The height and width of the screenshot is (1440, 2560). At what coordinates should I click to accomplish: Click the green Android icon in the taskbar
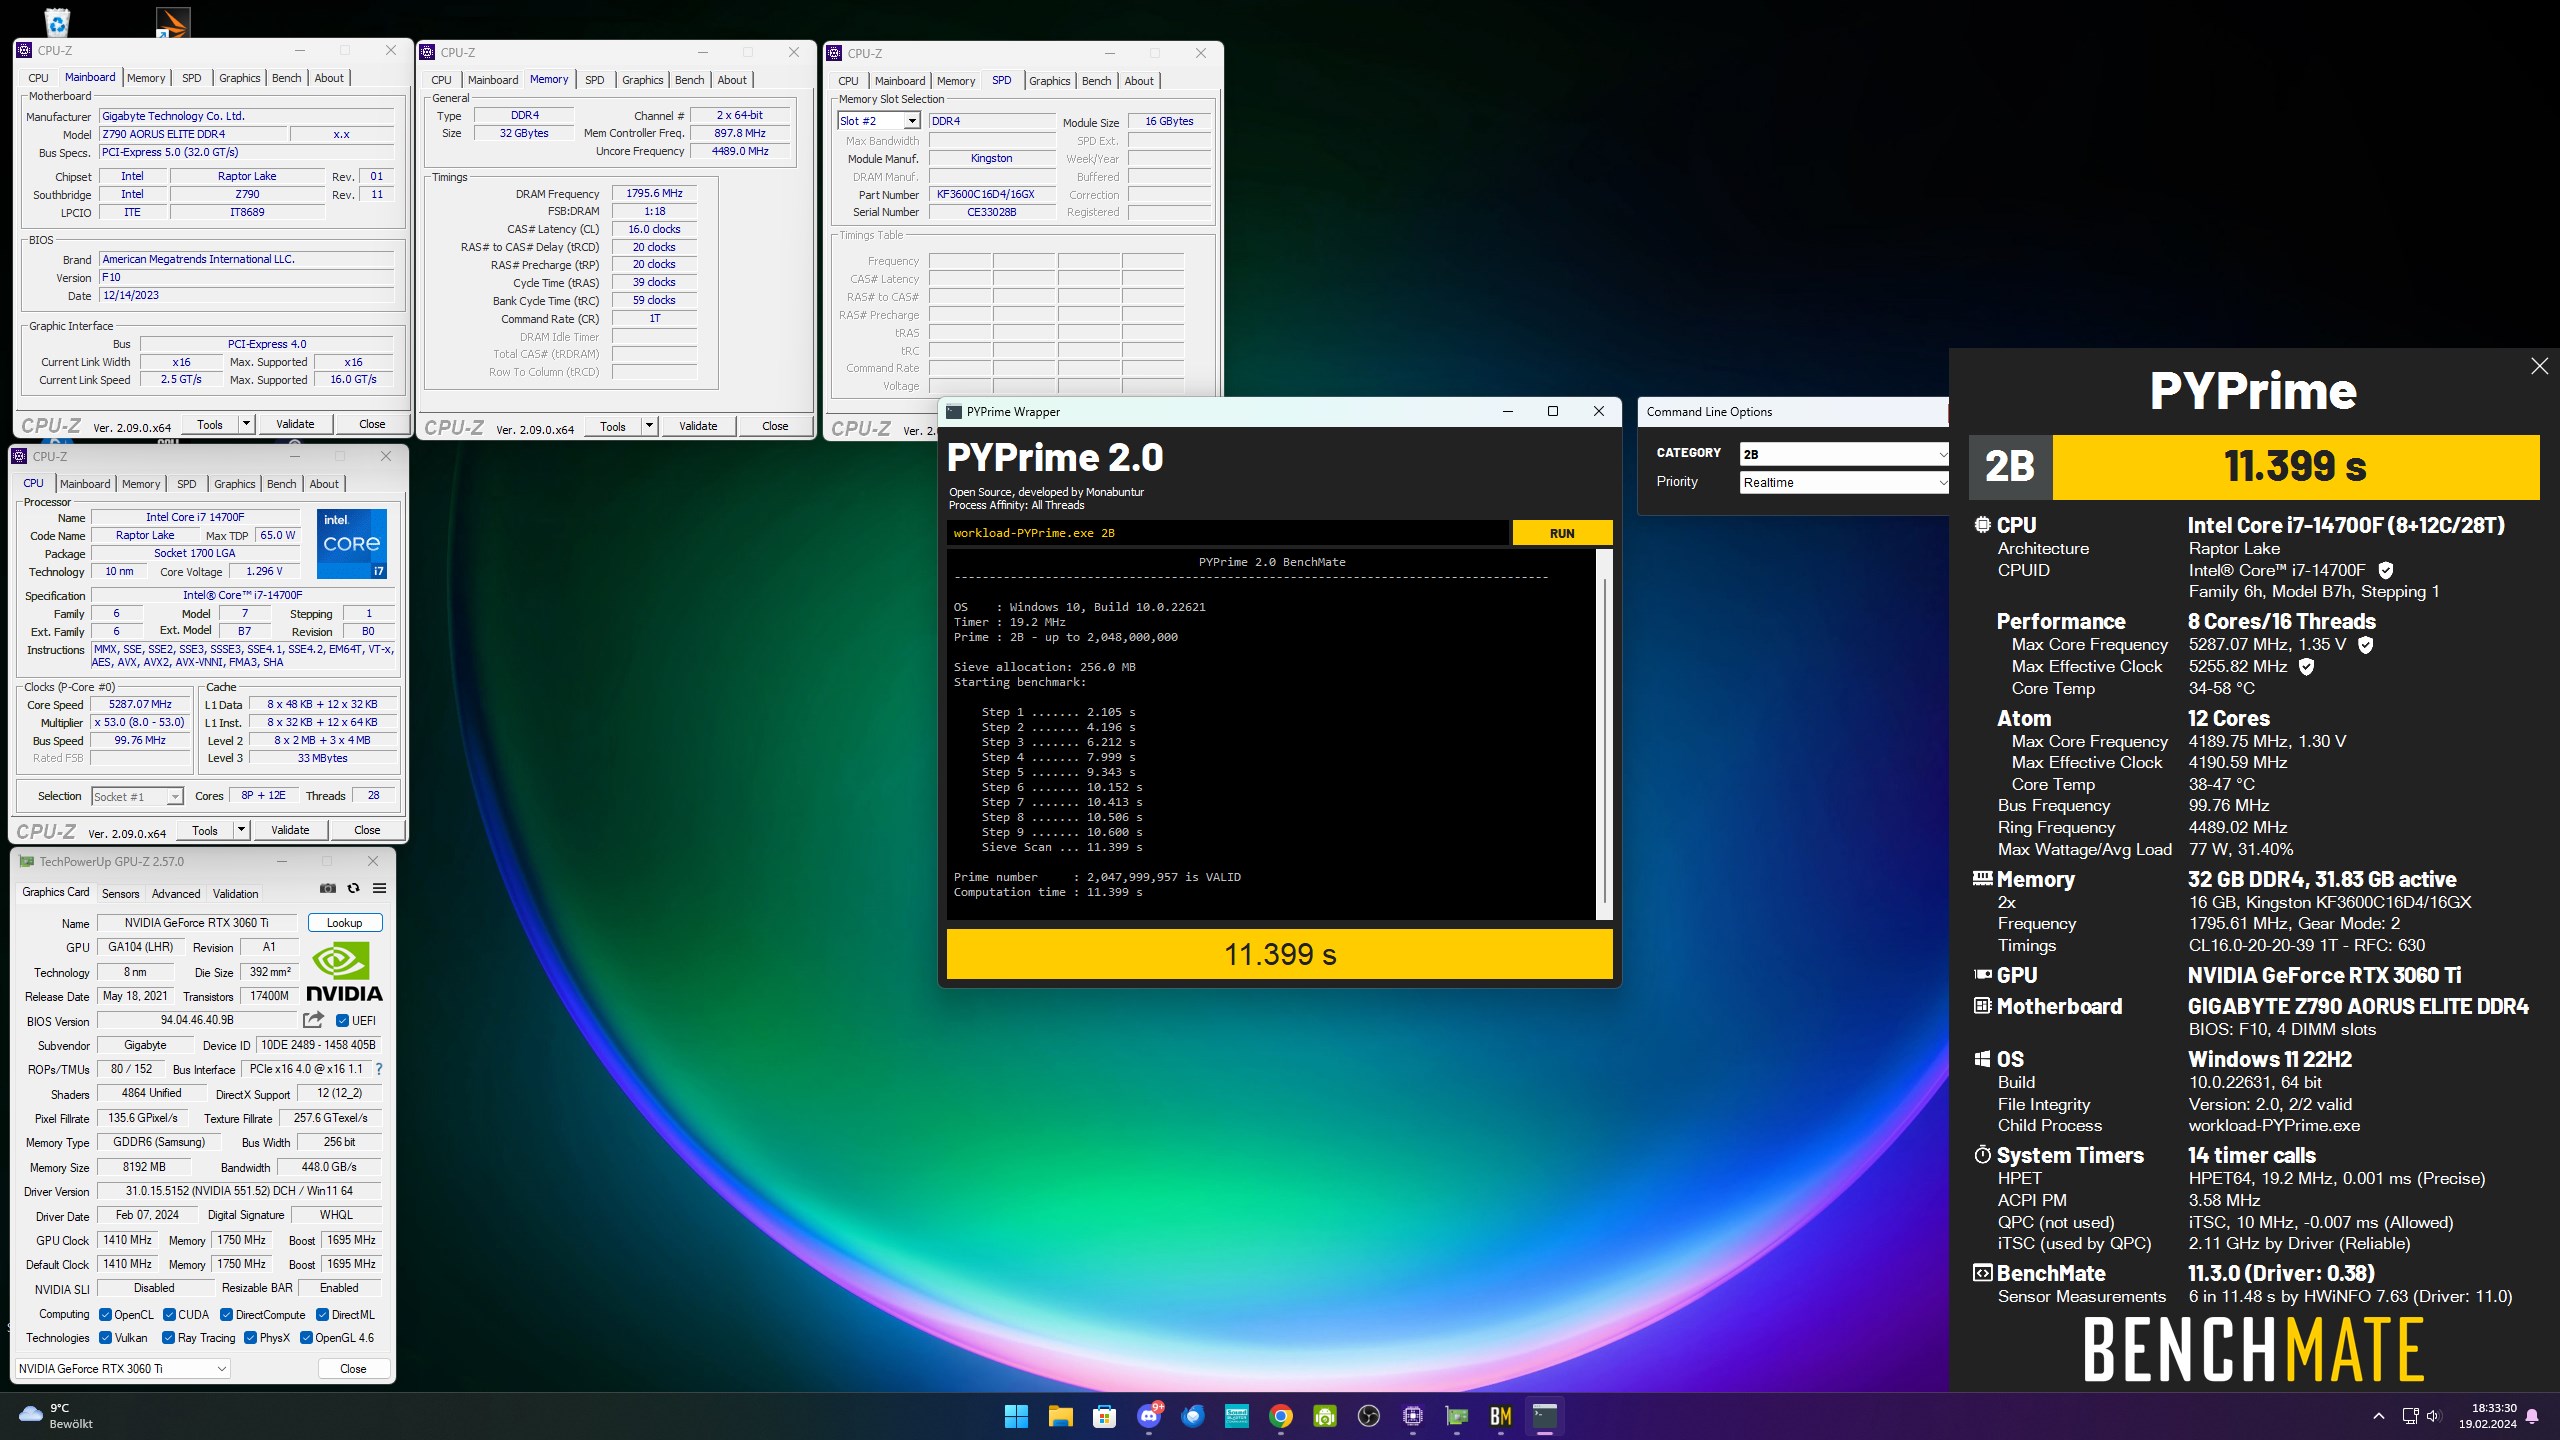(x=1325, y=1416)
